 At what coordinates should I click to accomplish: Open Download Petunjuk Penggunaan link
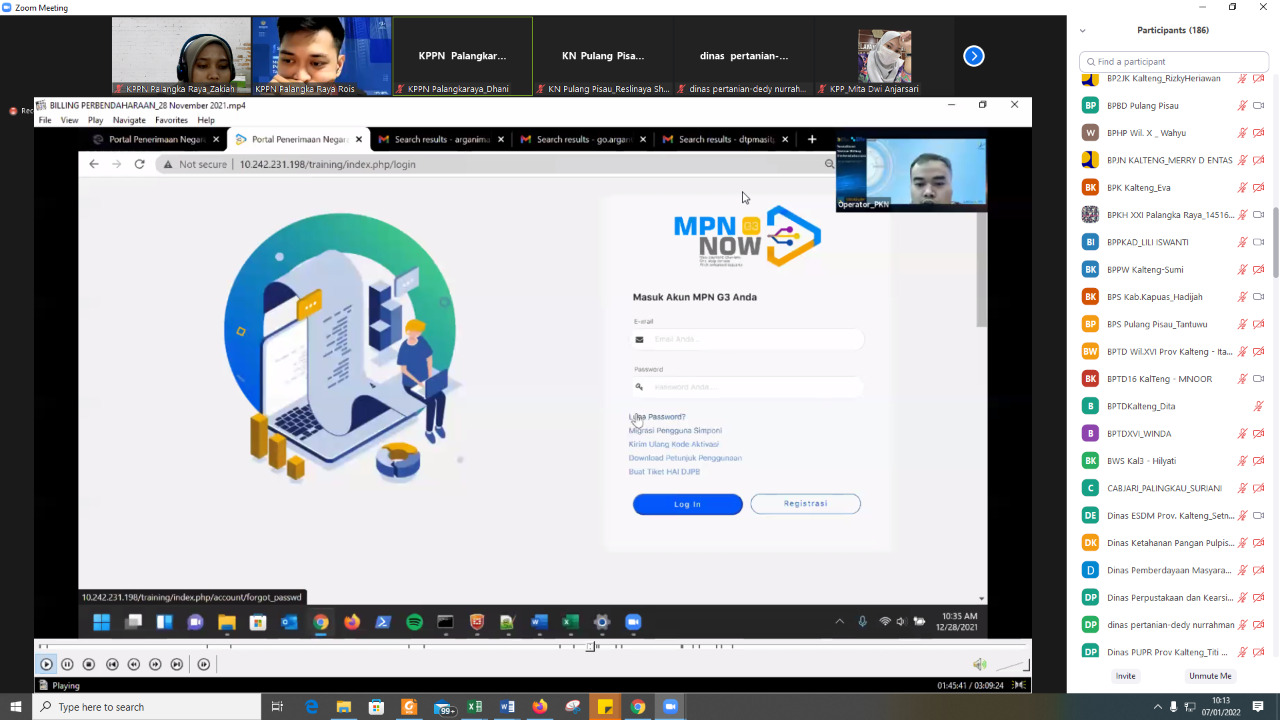tap(685, 458)
